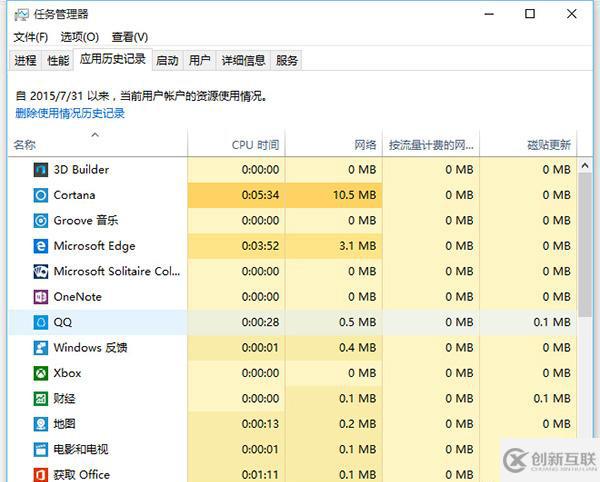
Task: Click Windows 反馈 network value 0.4 MB
Action: (357, 348)
